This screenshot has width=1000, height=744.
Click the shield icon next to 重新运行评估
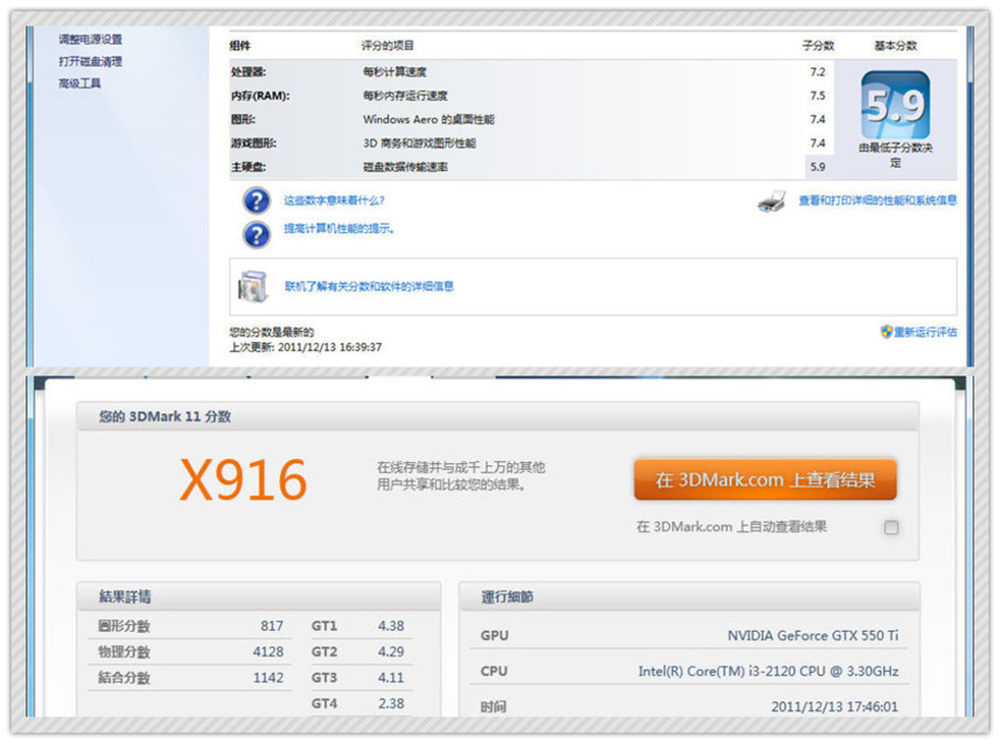(x=886, y=332)
